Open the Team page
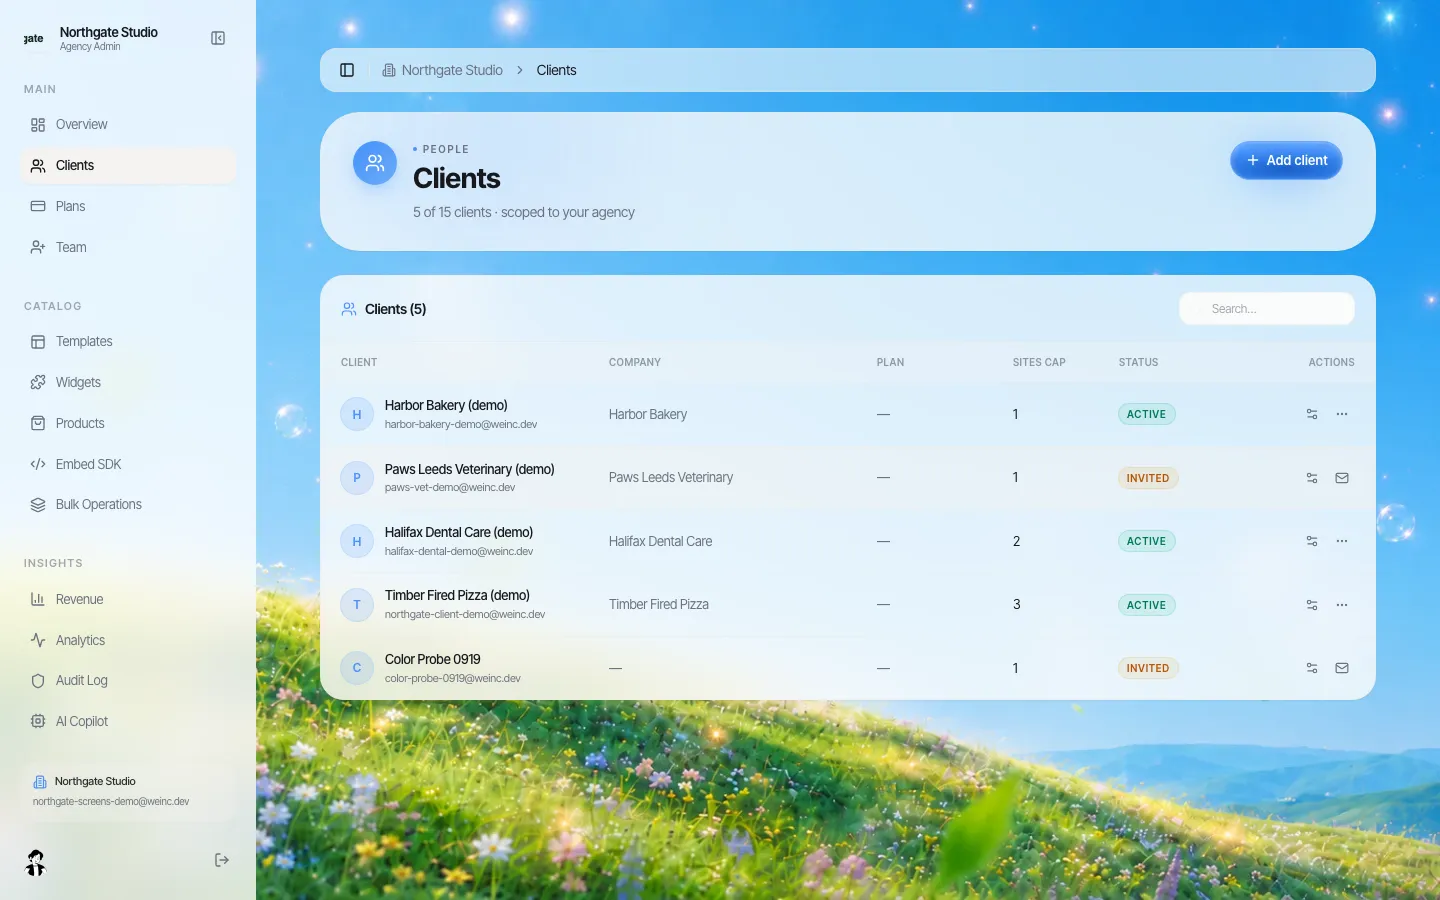1440x900 pixels. click(x=128, y=247)
